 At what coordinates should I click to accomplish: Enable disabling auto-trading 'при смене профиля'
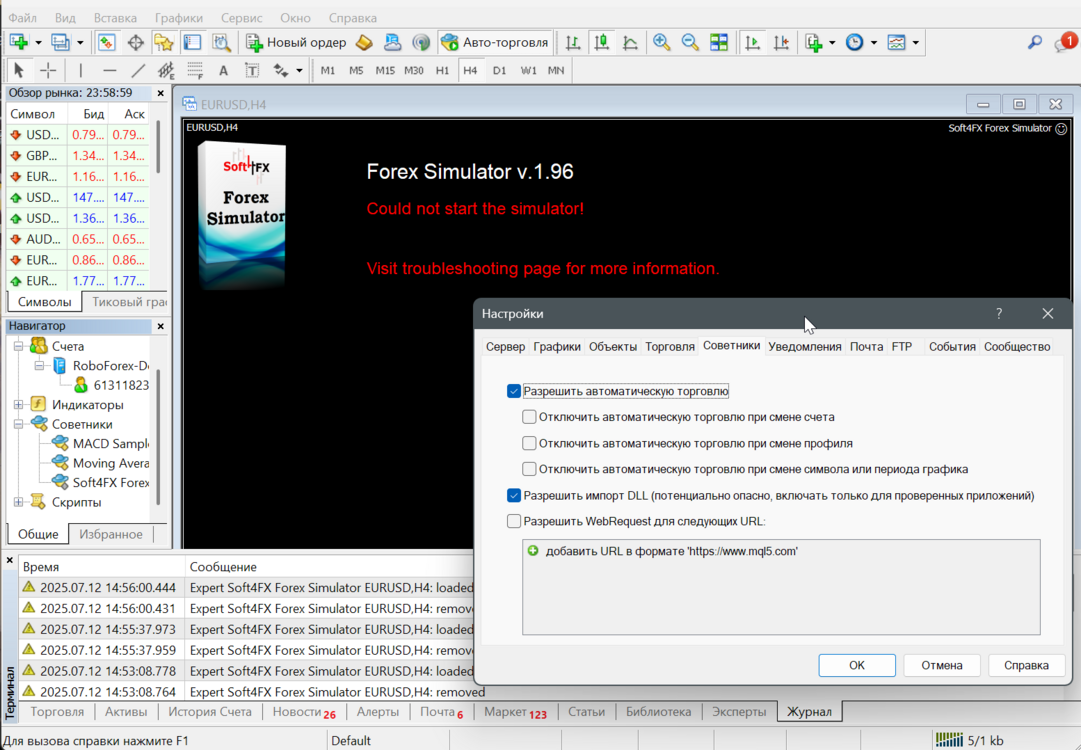click(x=529, y=443)
